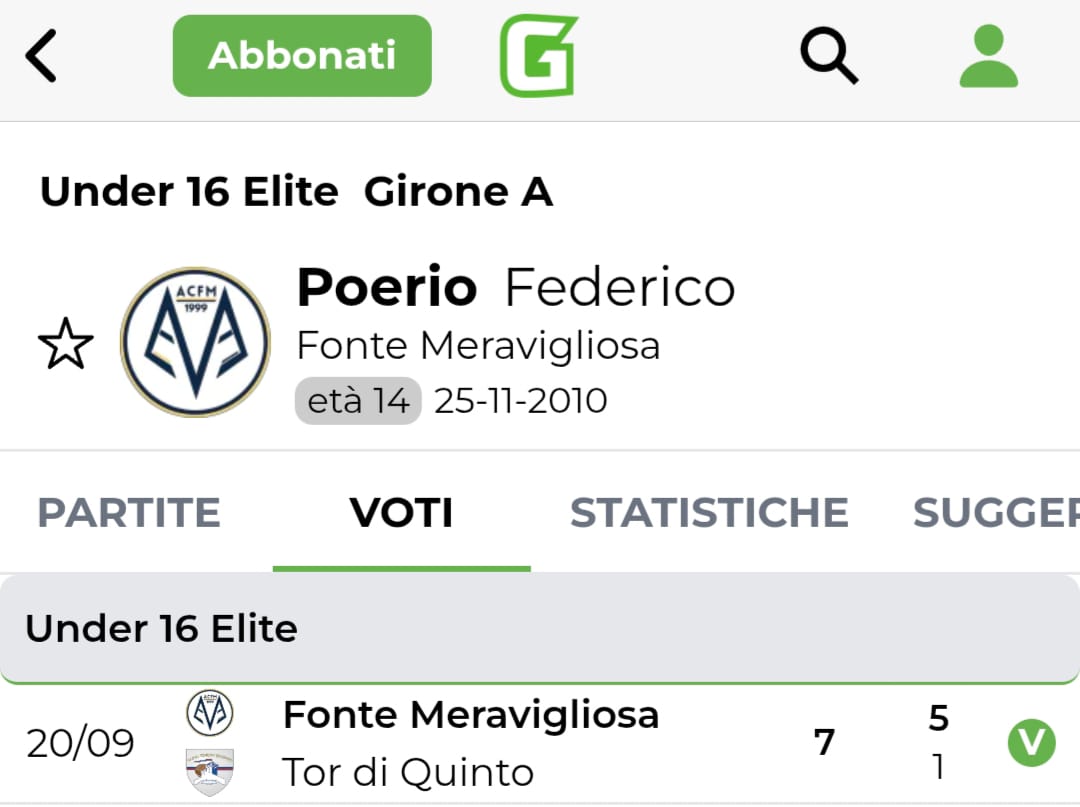Viewport: 1080px width, 807px height.
Task: Click the player name Poerio Federico
Action: click(x=515, y=288)
